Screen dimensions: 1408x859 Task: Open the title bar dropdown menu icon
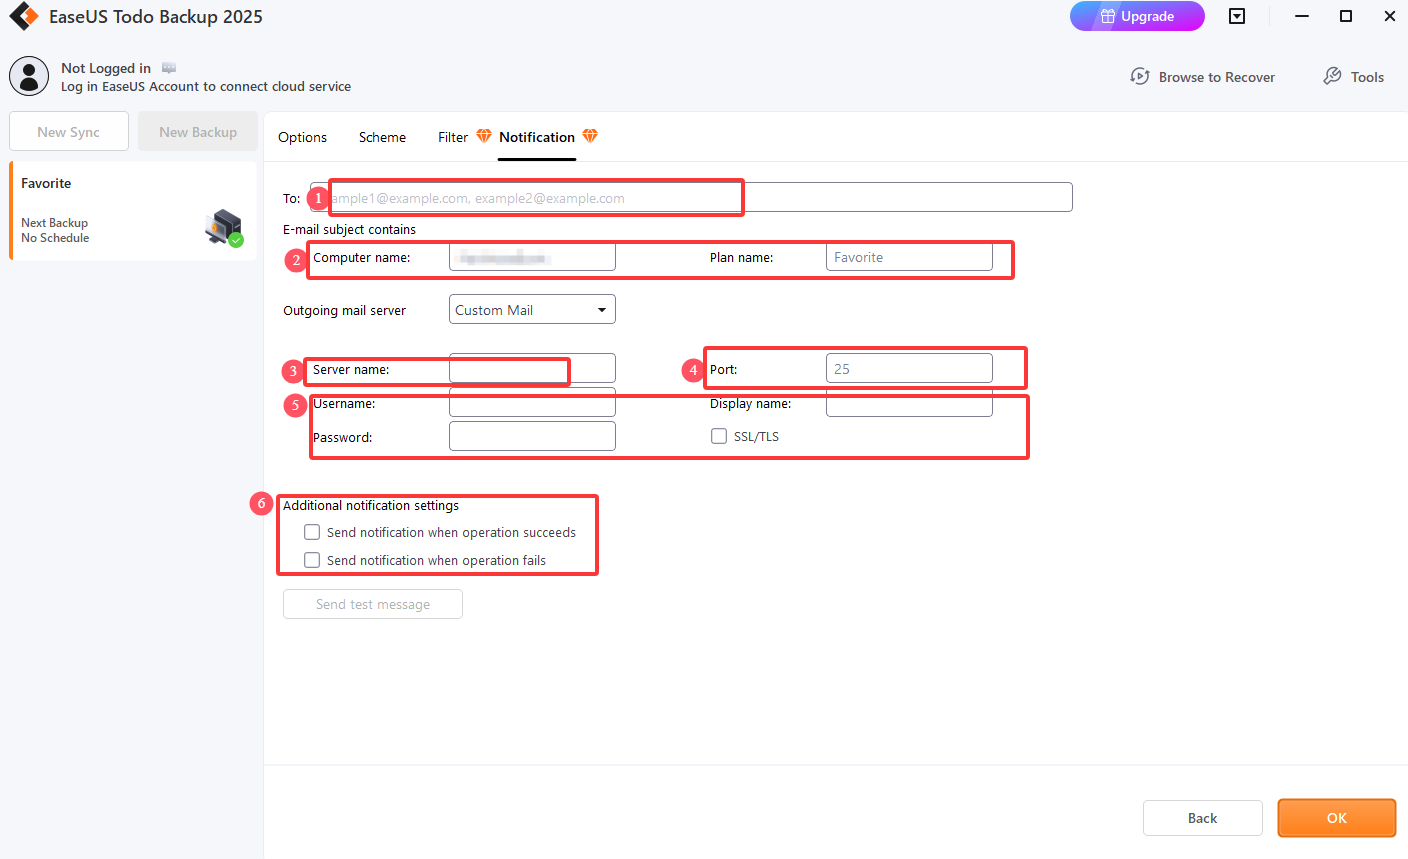[1237, 16]
